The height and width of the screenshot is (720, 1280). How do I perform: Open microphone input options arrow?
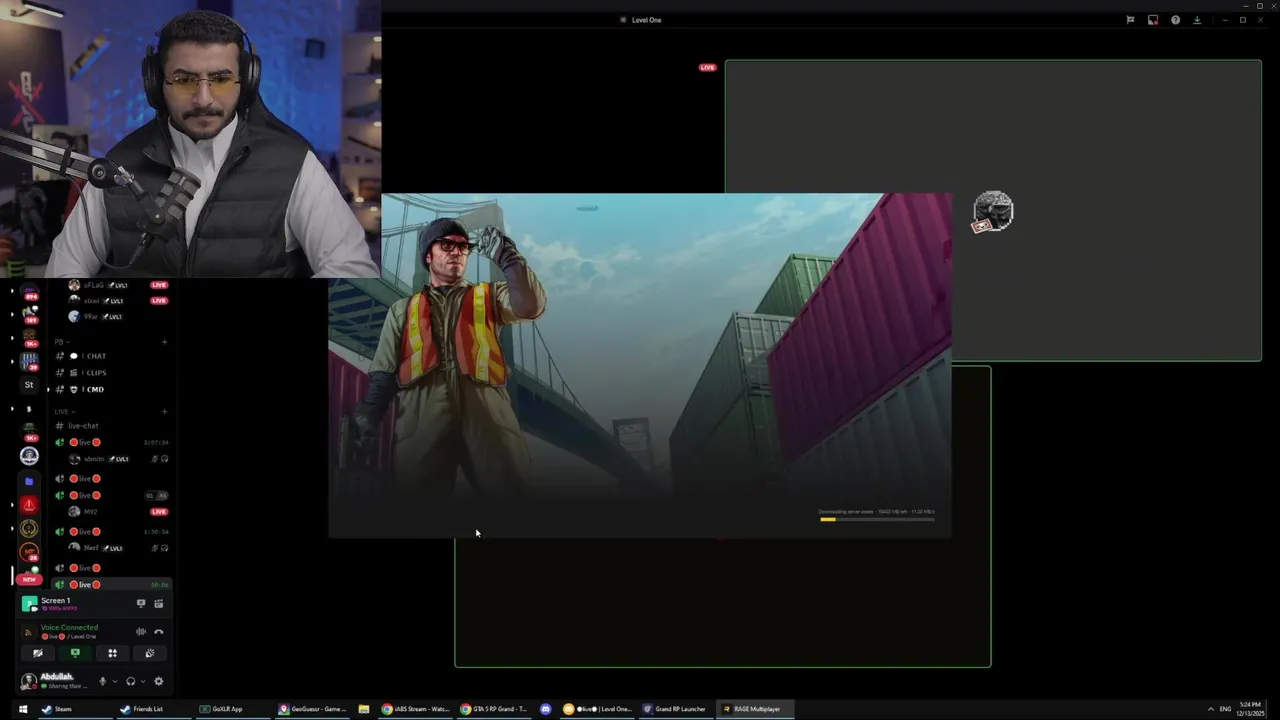pos(114,681)
